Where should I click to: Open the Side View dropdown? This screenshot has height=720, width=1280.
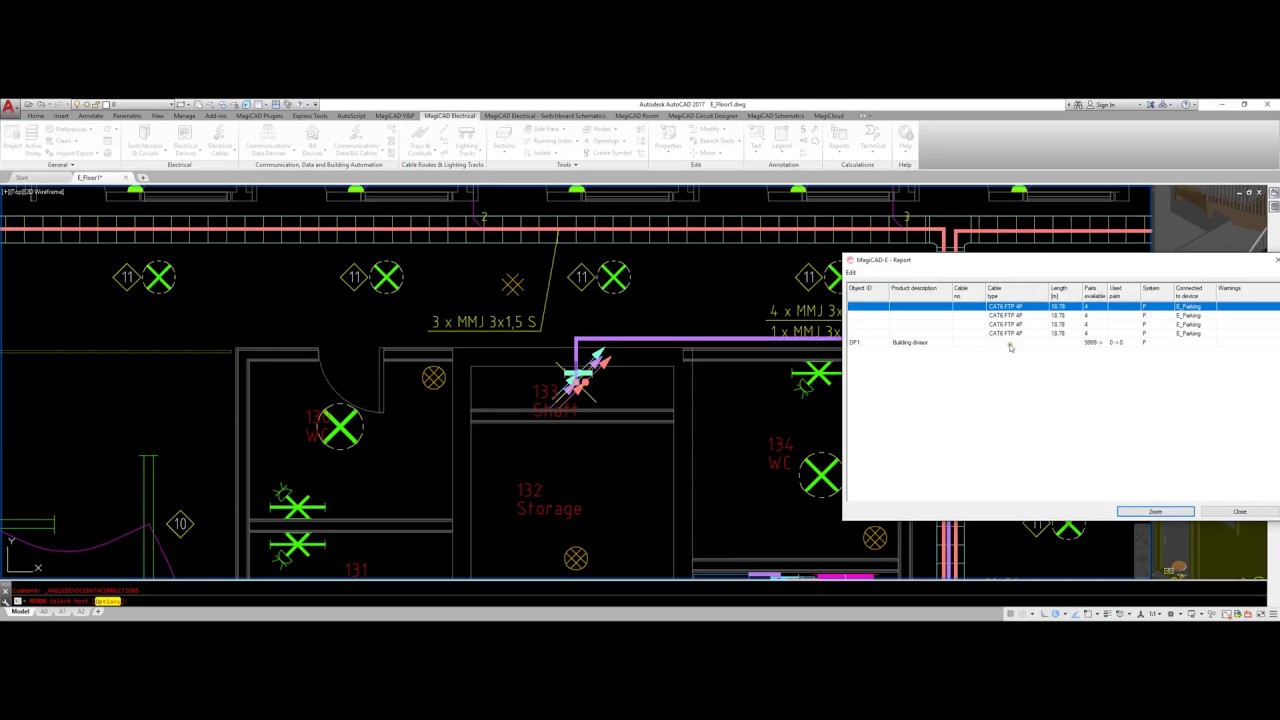(545, 129)
